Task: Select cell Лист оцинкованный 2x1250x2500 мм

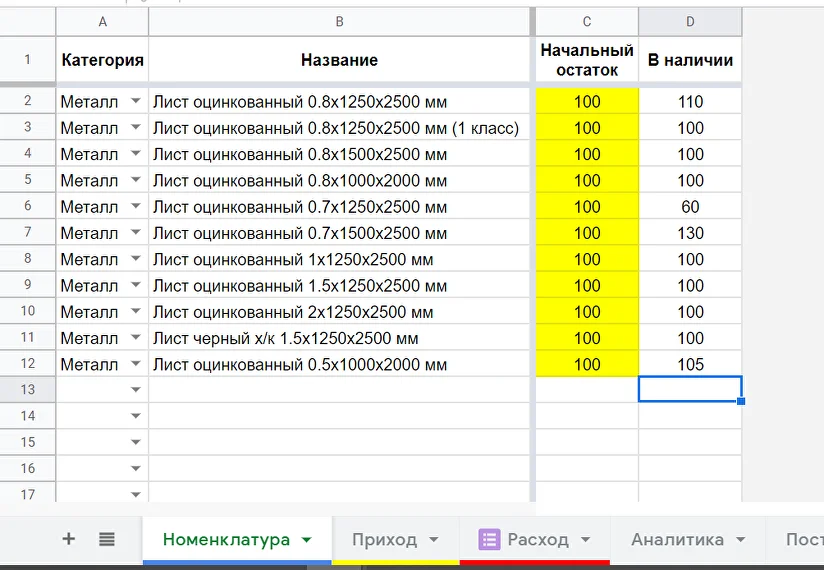Action: point(339,312)
